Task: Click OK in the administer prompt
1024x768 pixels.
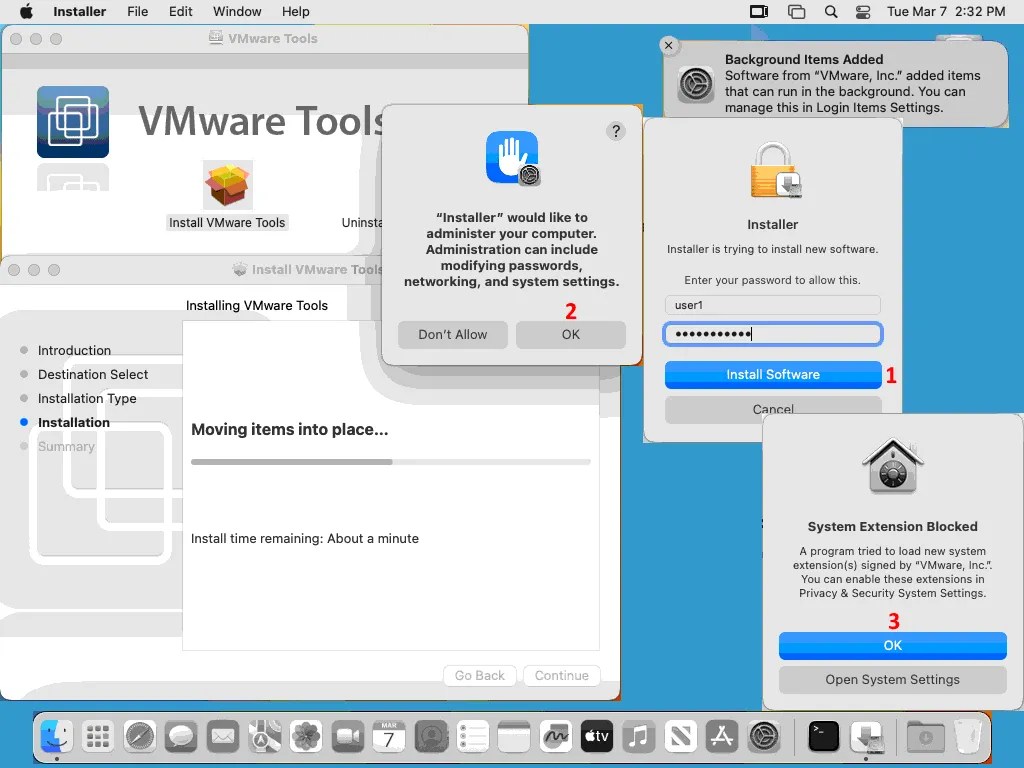Action: point(571,334)
